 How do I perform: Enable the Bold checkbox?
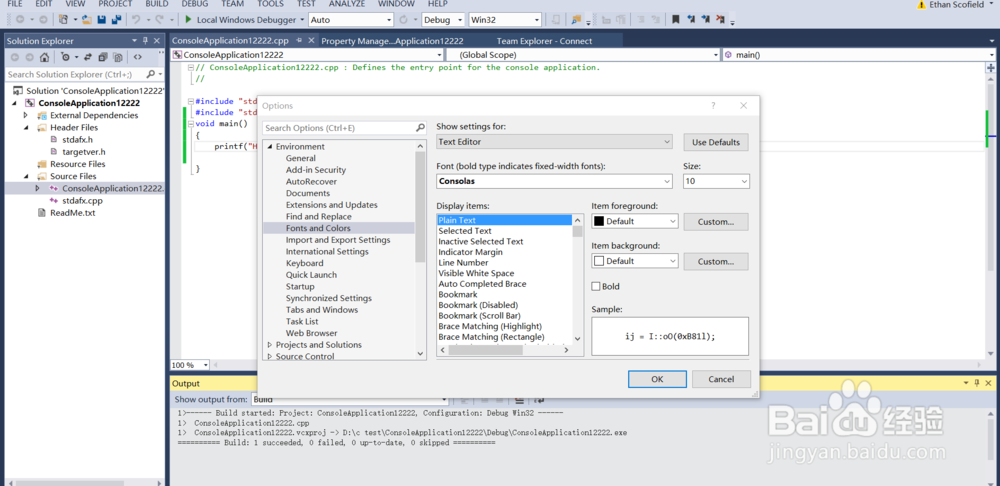coord(596,286)
